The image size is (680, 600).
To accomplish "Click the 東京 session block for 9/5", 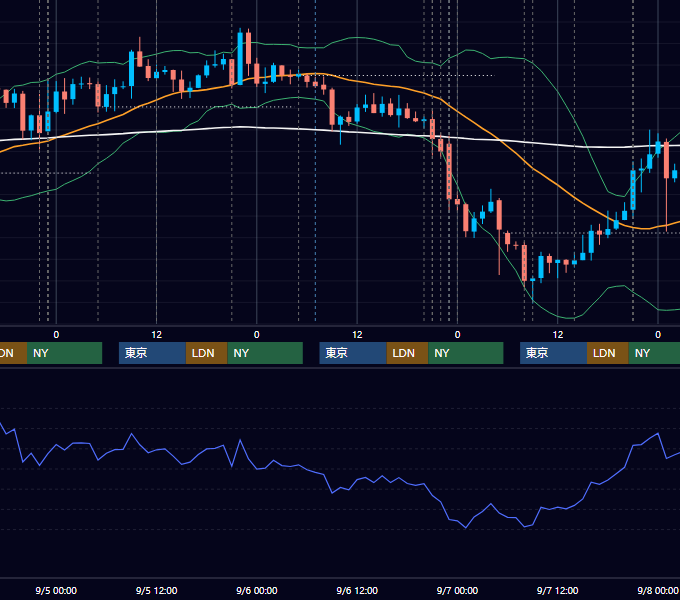I will 152,353.
